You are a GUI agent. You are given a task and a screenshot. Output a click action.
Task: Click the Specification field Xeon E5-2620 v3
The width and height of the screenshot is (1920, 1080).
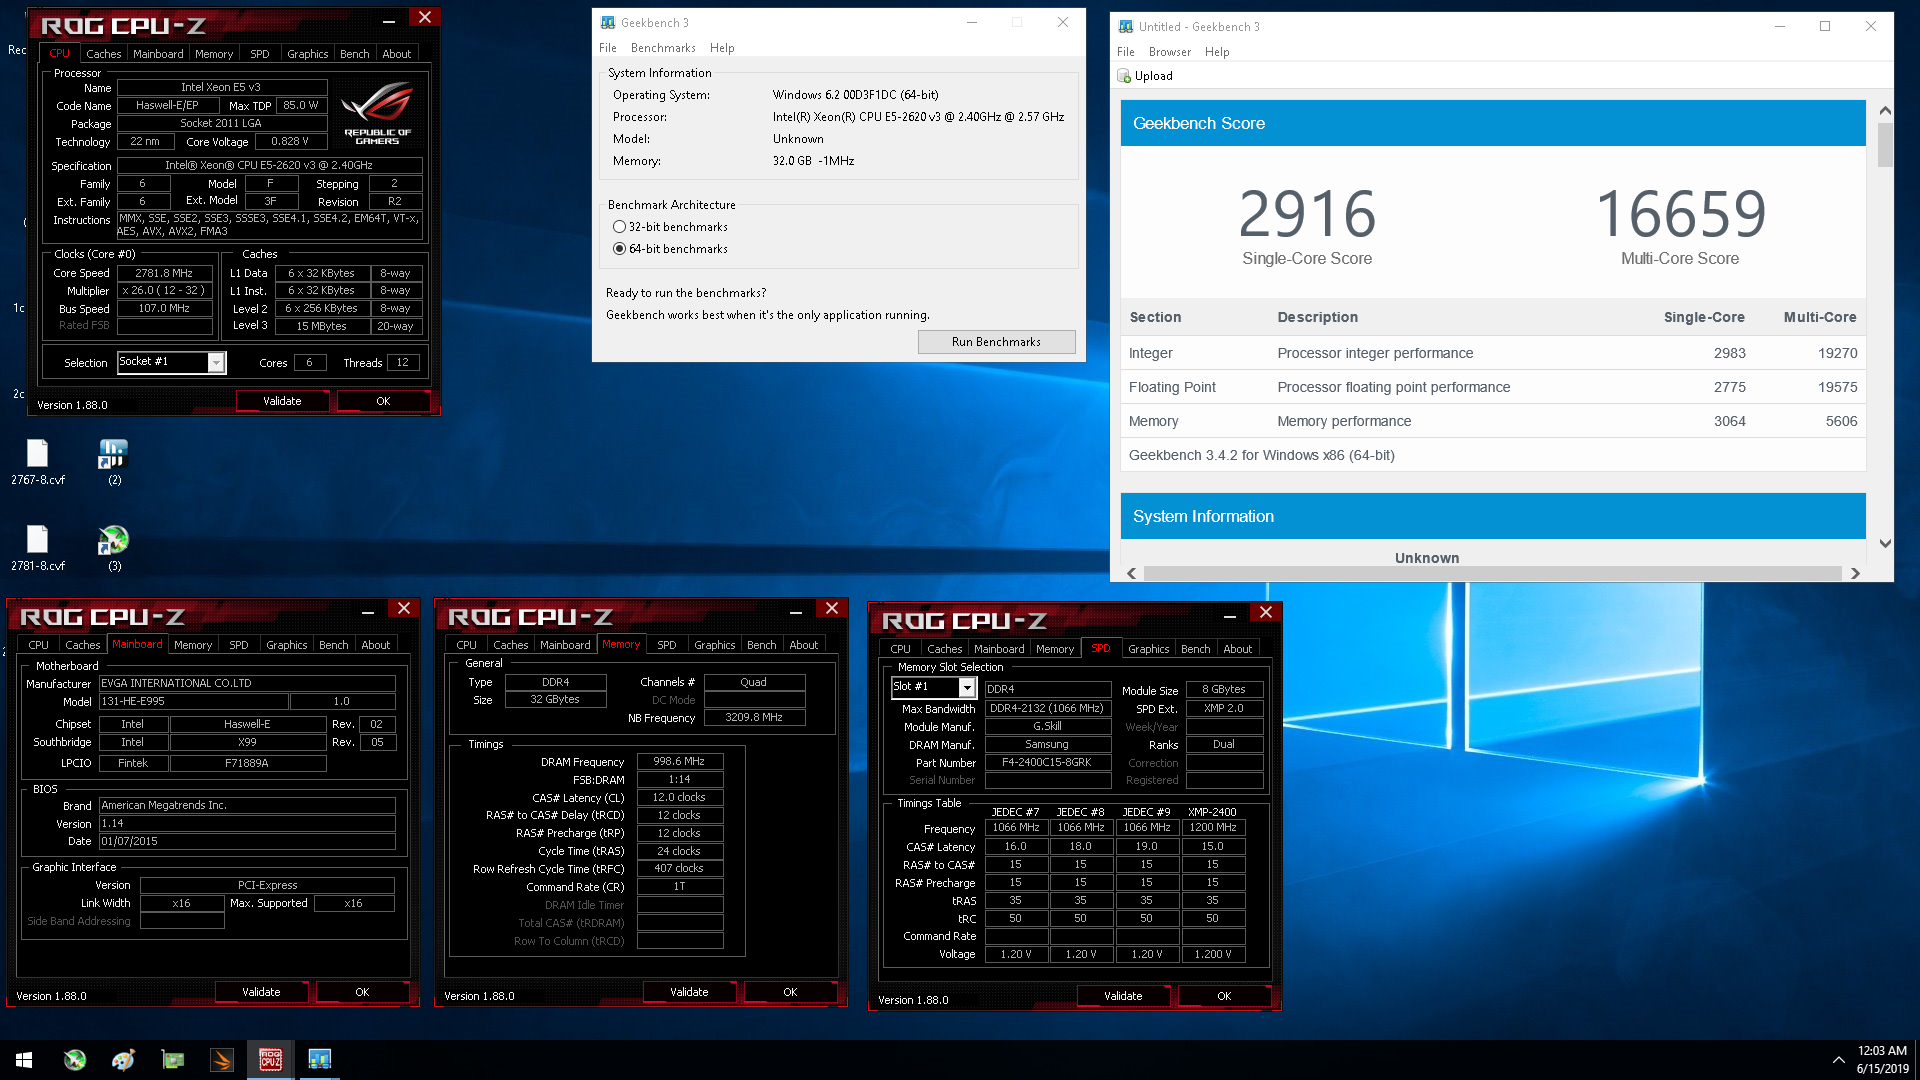coord(269,166)
